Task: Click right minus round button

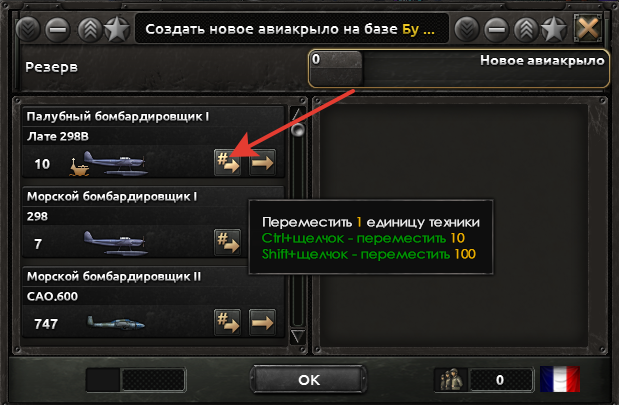Action: (496, 29)
